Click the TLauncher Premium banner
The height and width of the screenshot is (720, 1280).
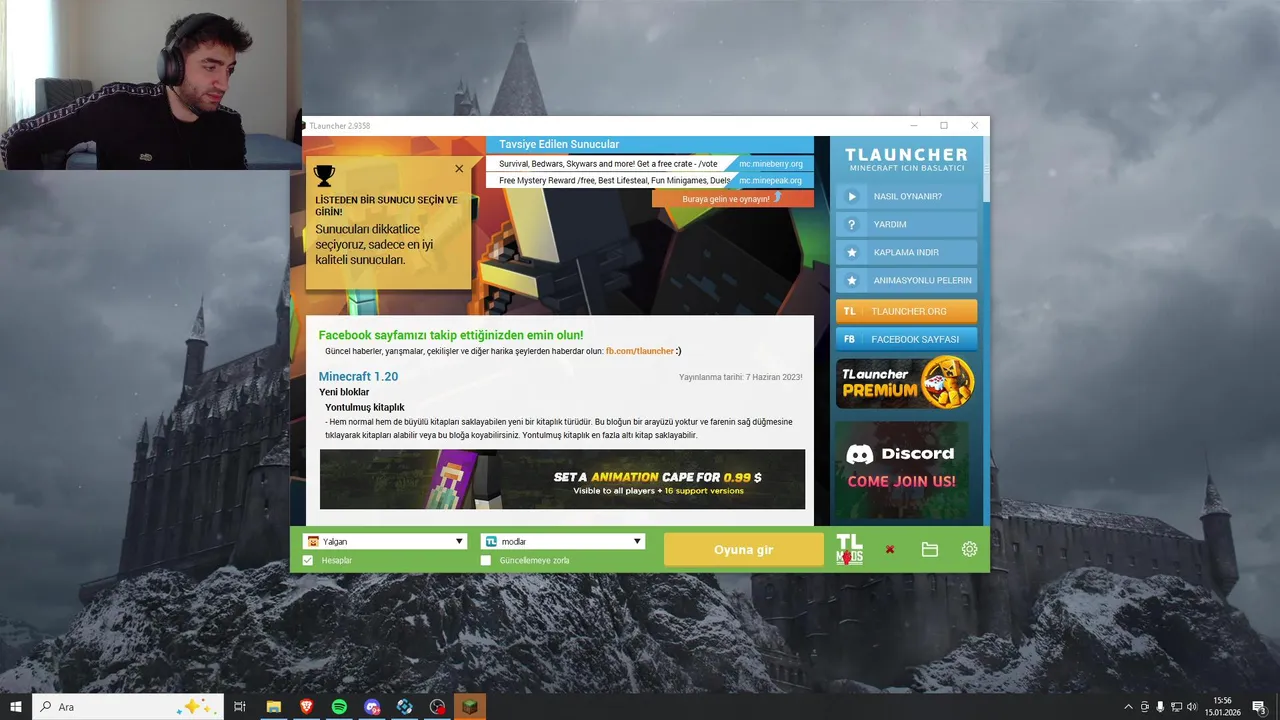point(905,382)
